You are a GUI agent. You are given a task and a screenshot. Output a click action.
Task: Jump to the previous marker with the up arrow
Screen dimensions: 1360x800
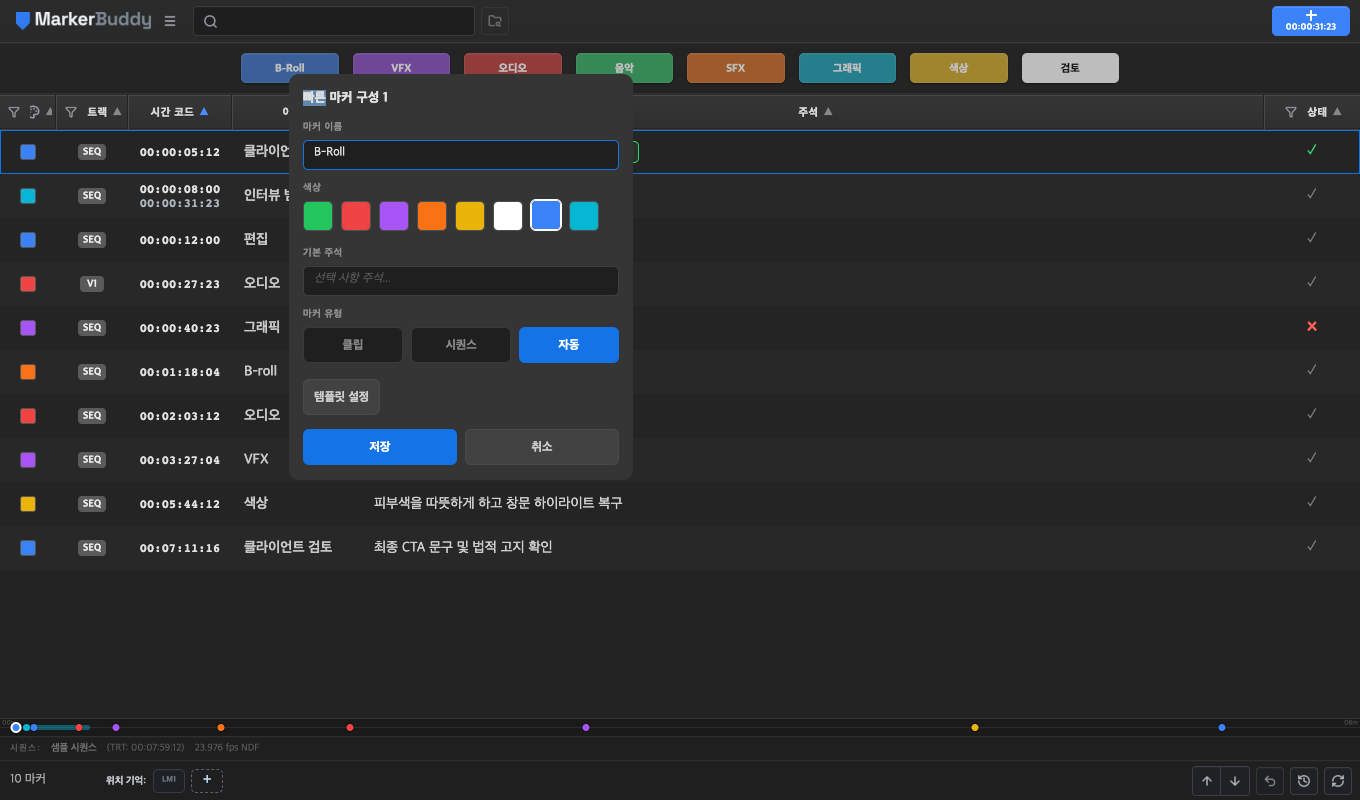click(1207, 781)
